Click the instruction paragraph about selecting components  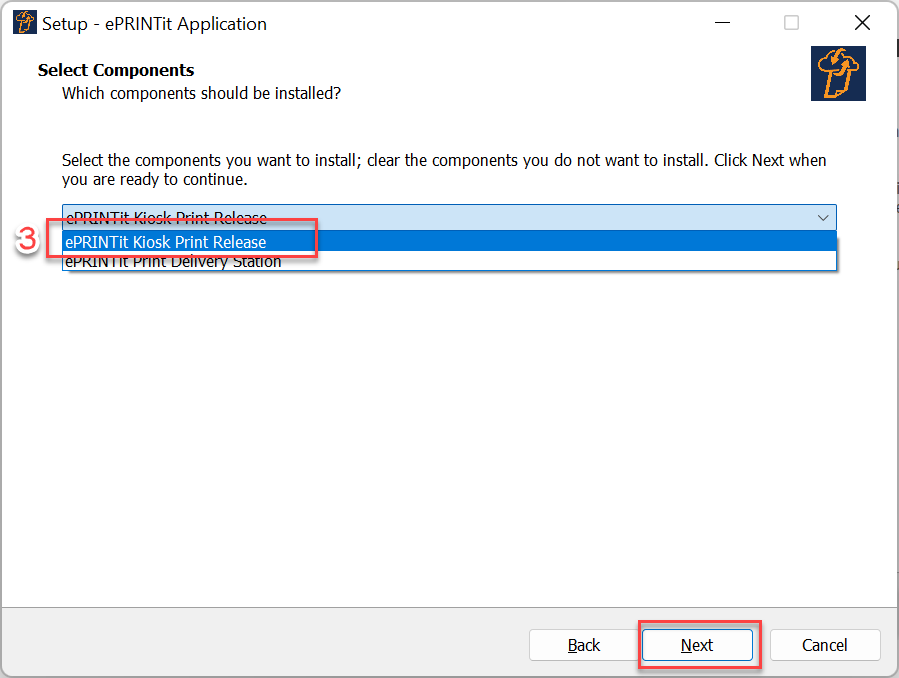(444, 170)
